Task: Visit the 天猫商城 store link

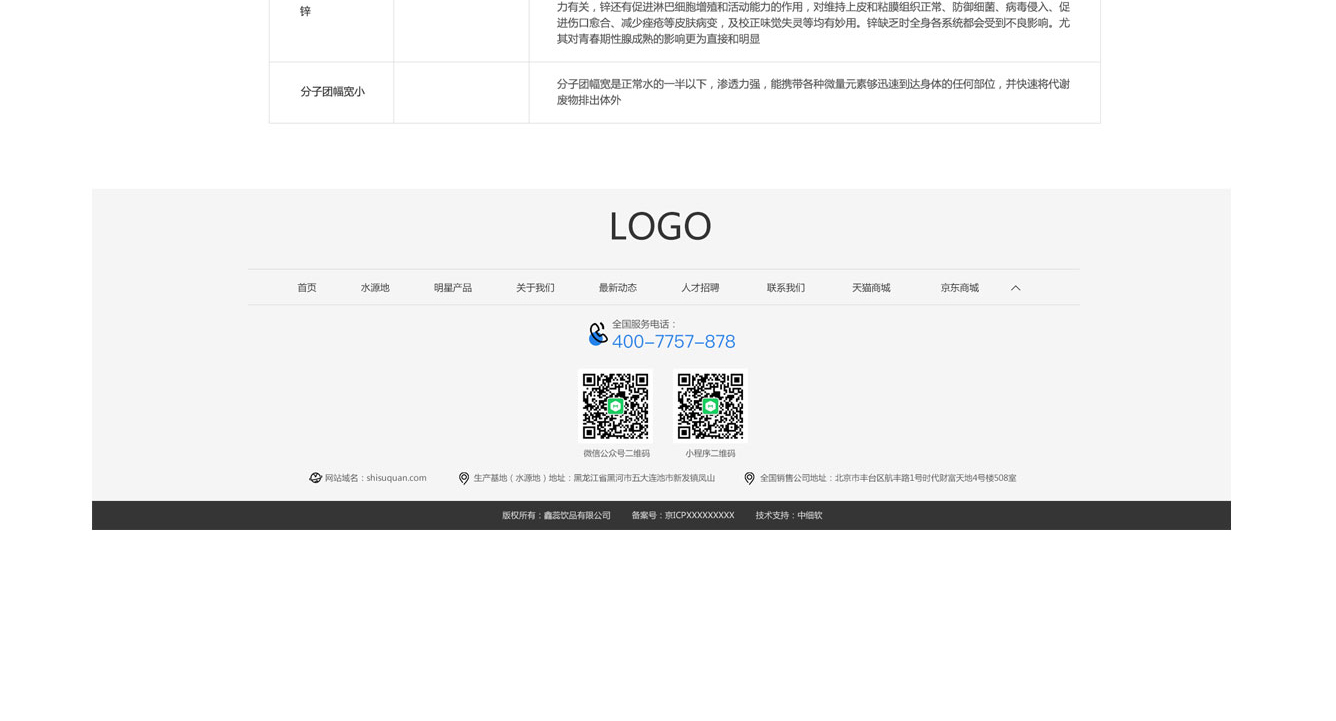Action: (x=871, y=288)
